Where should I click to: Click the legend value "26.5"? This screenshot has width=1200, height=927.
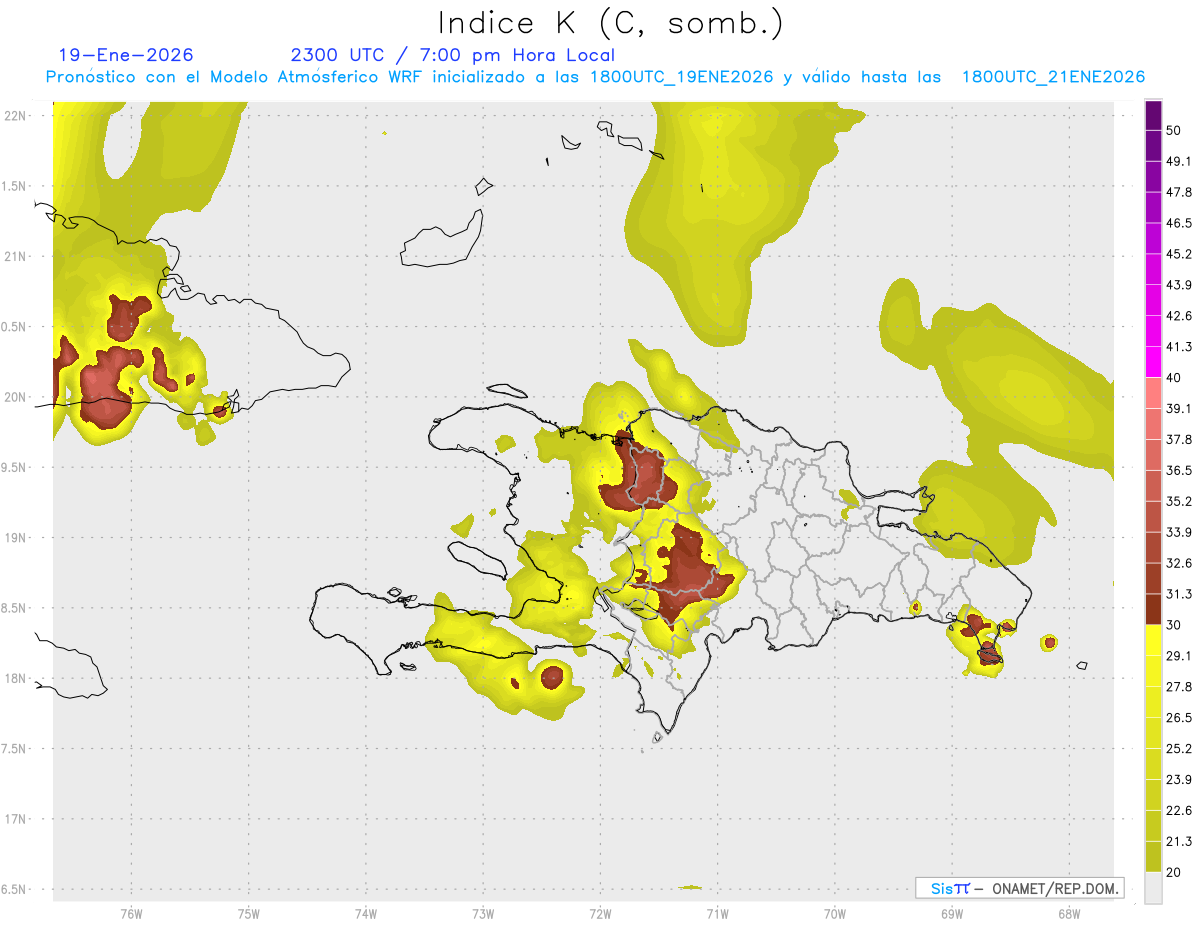[1179, 718]
